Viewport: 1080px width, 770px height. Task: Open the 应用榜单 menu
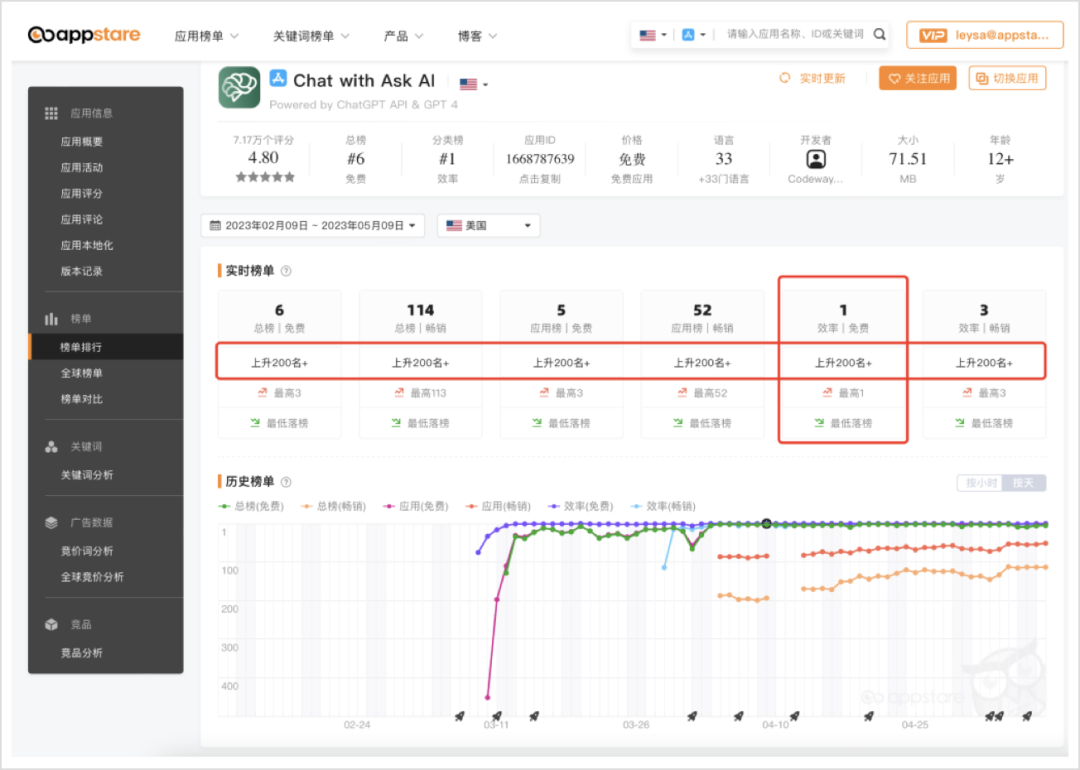point(206,36)
